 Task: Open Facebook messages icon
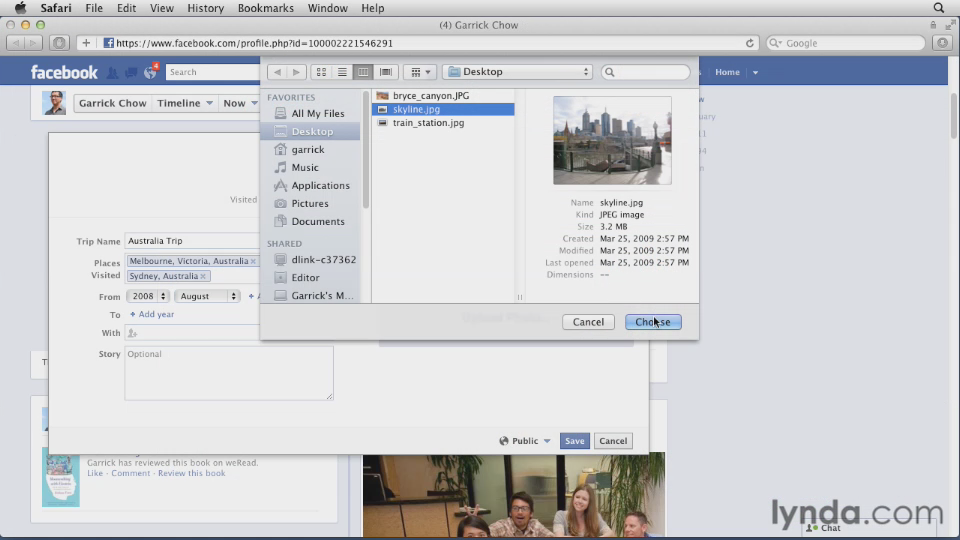pyautogui.click(x=131, y=73)
